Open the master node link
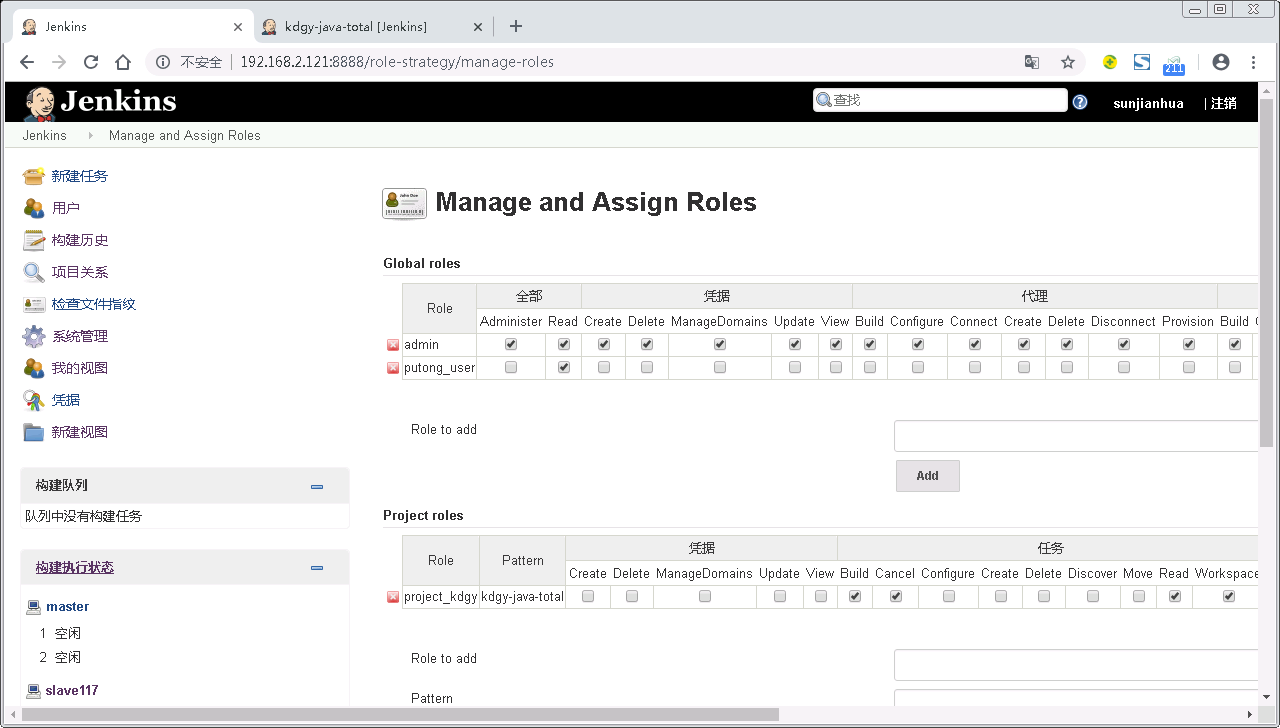1280x728 pixels. (x=67, y=607)
